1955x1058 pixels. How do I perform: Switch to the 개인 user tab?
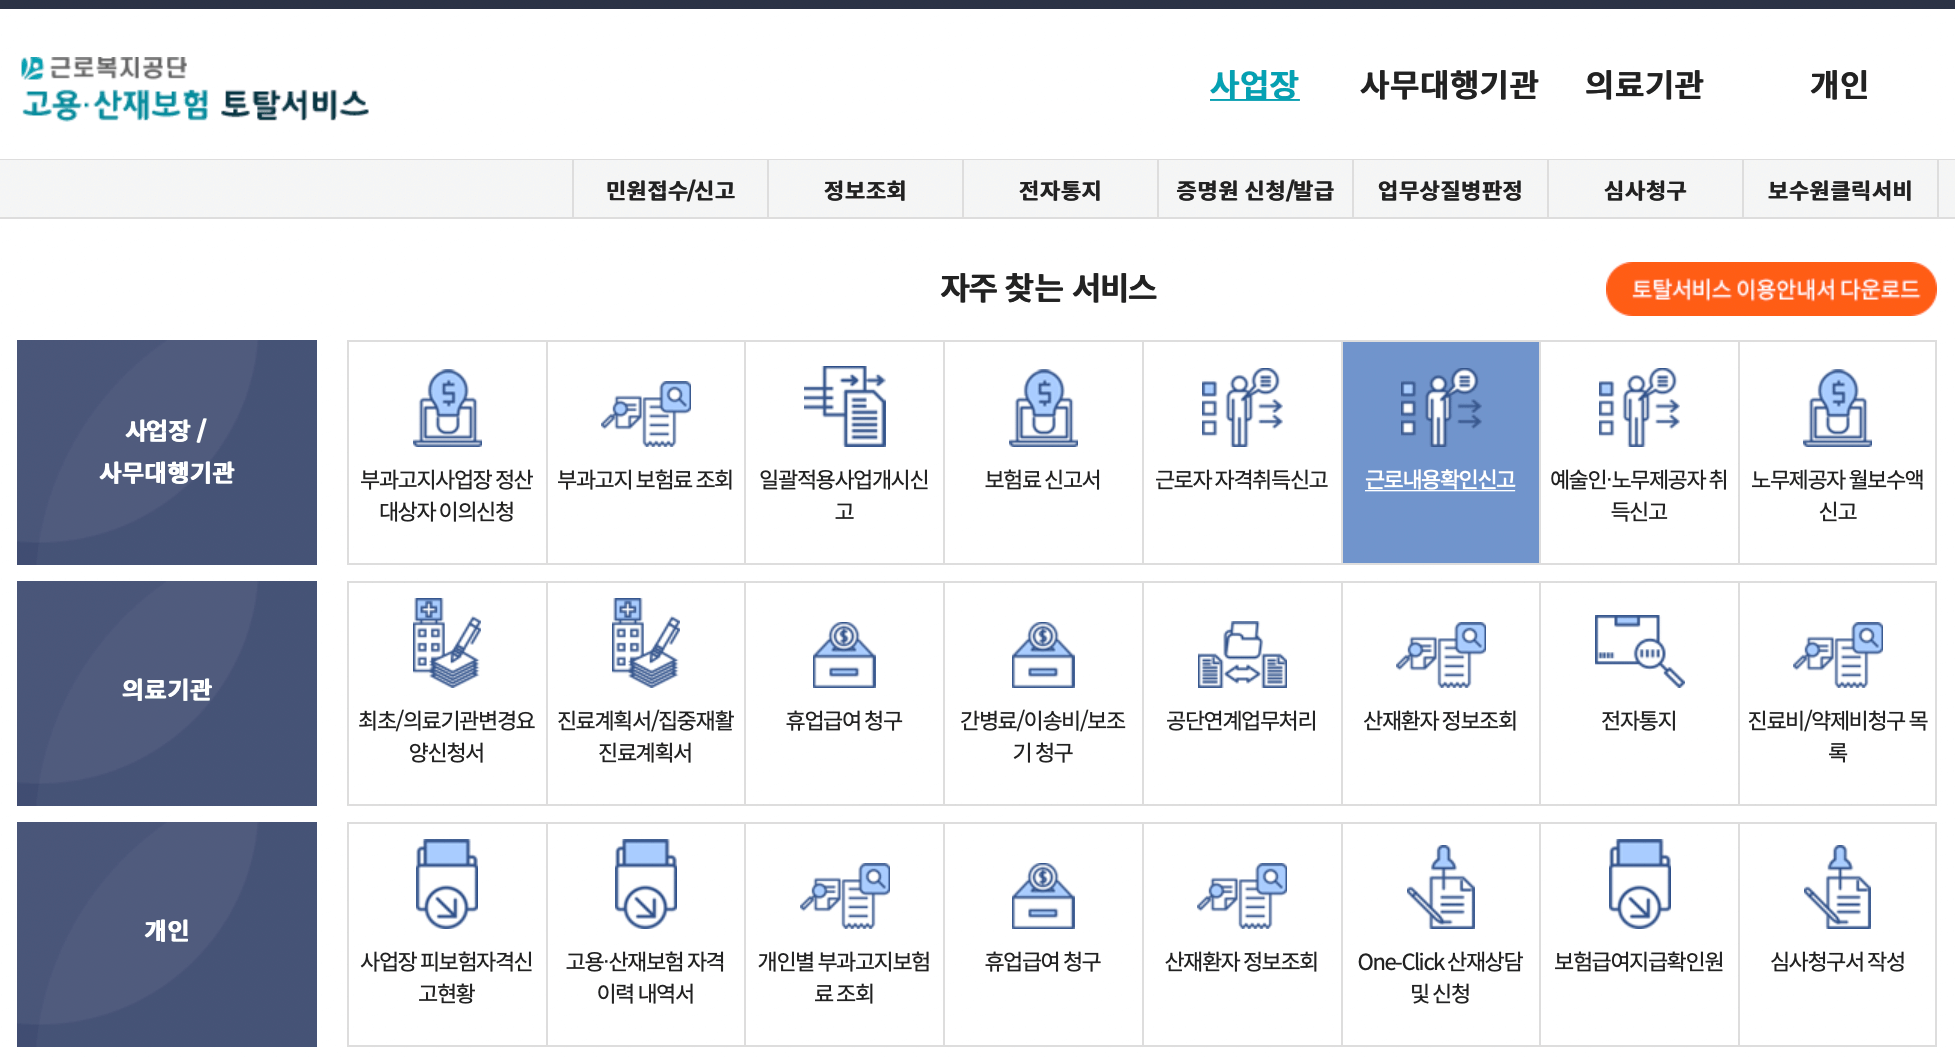1840,86
